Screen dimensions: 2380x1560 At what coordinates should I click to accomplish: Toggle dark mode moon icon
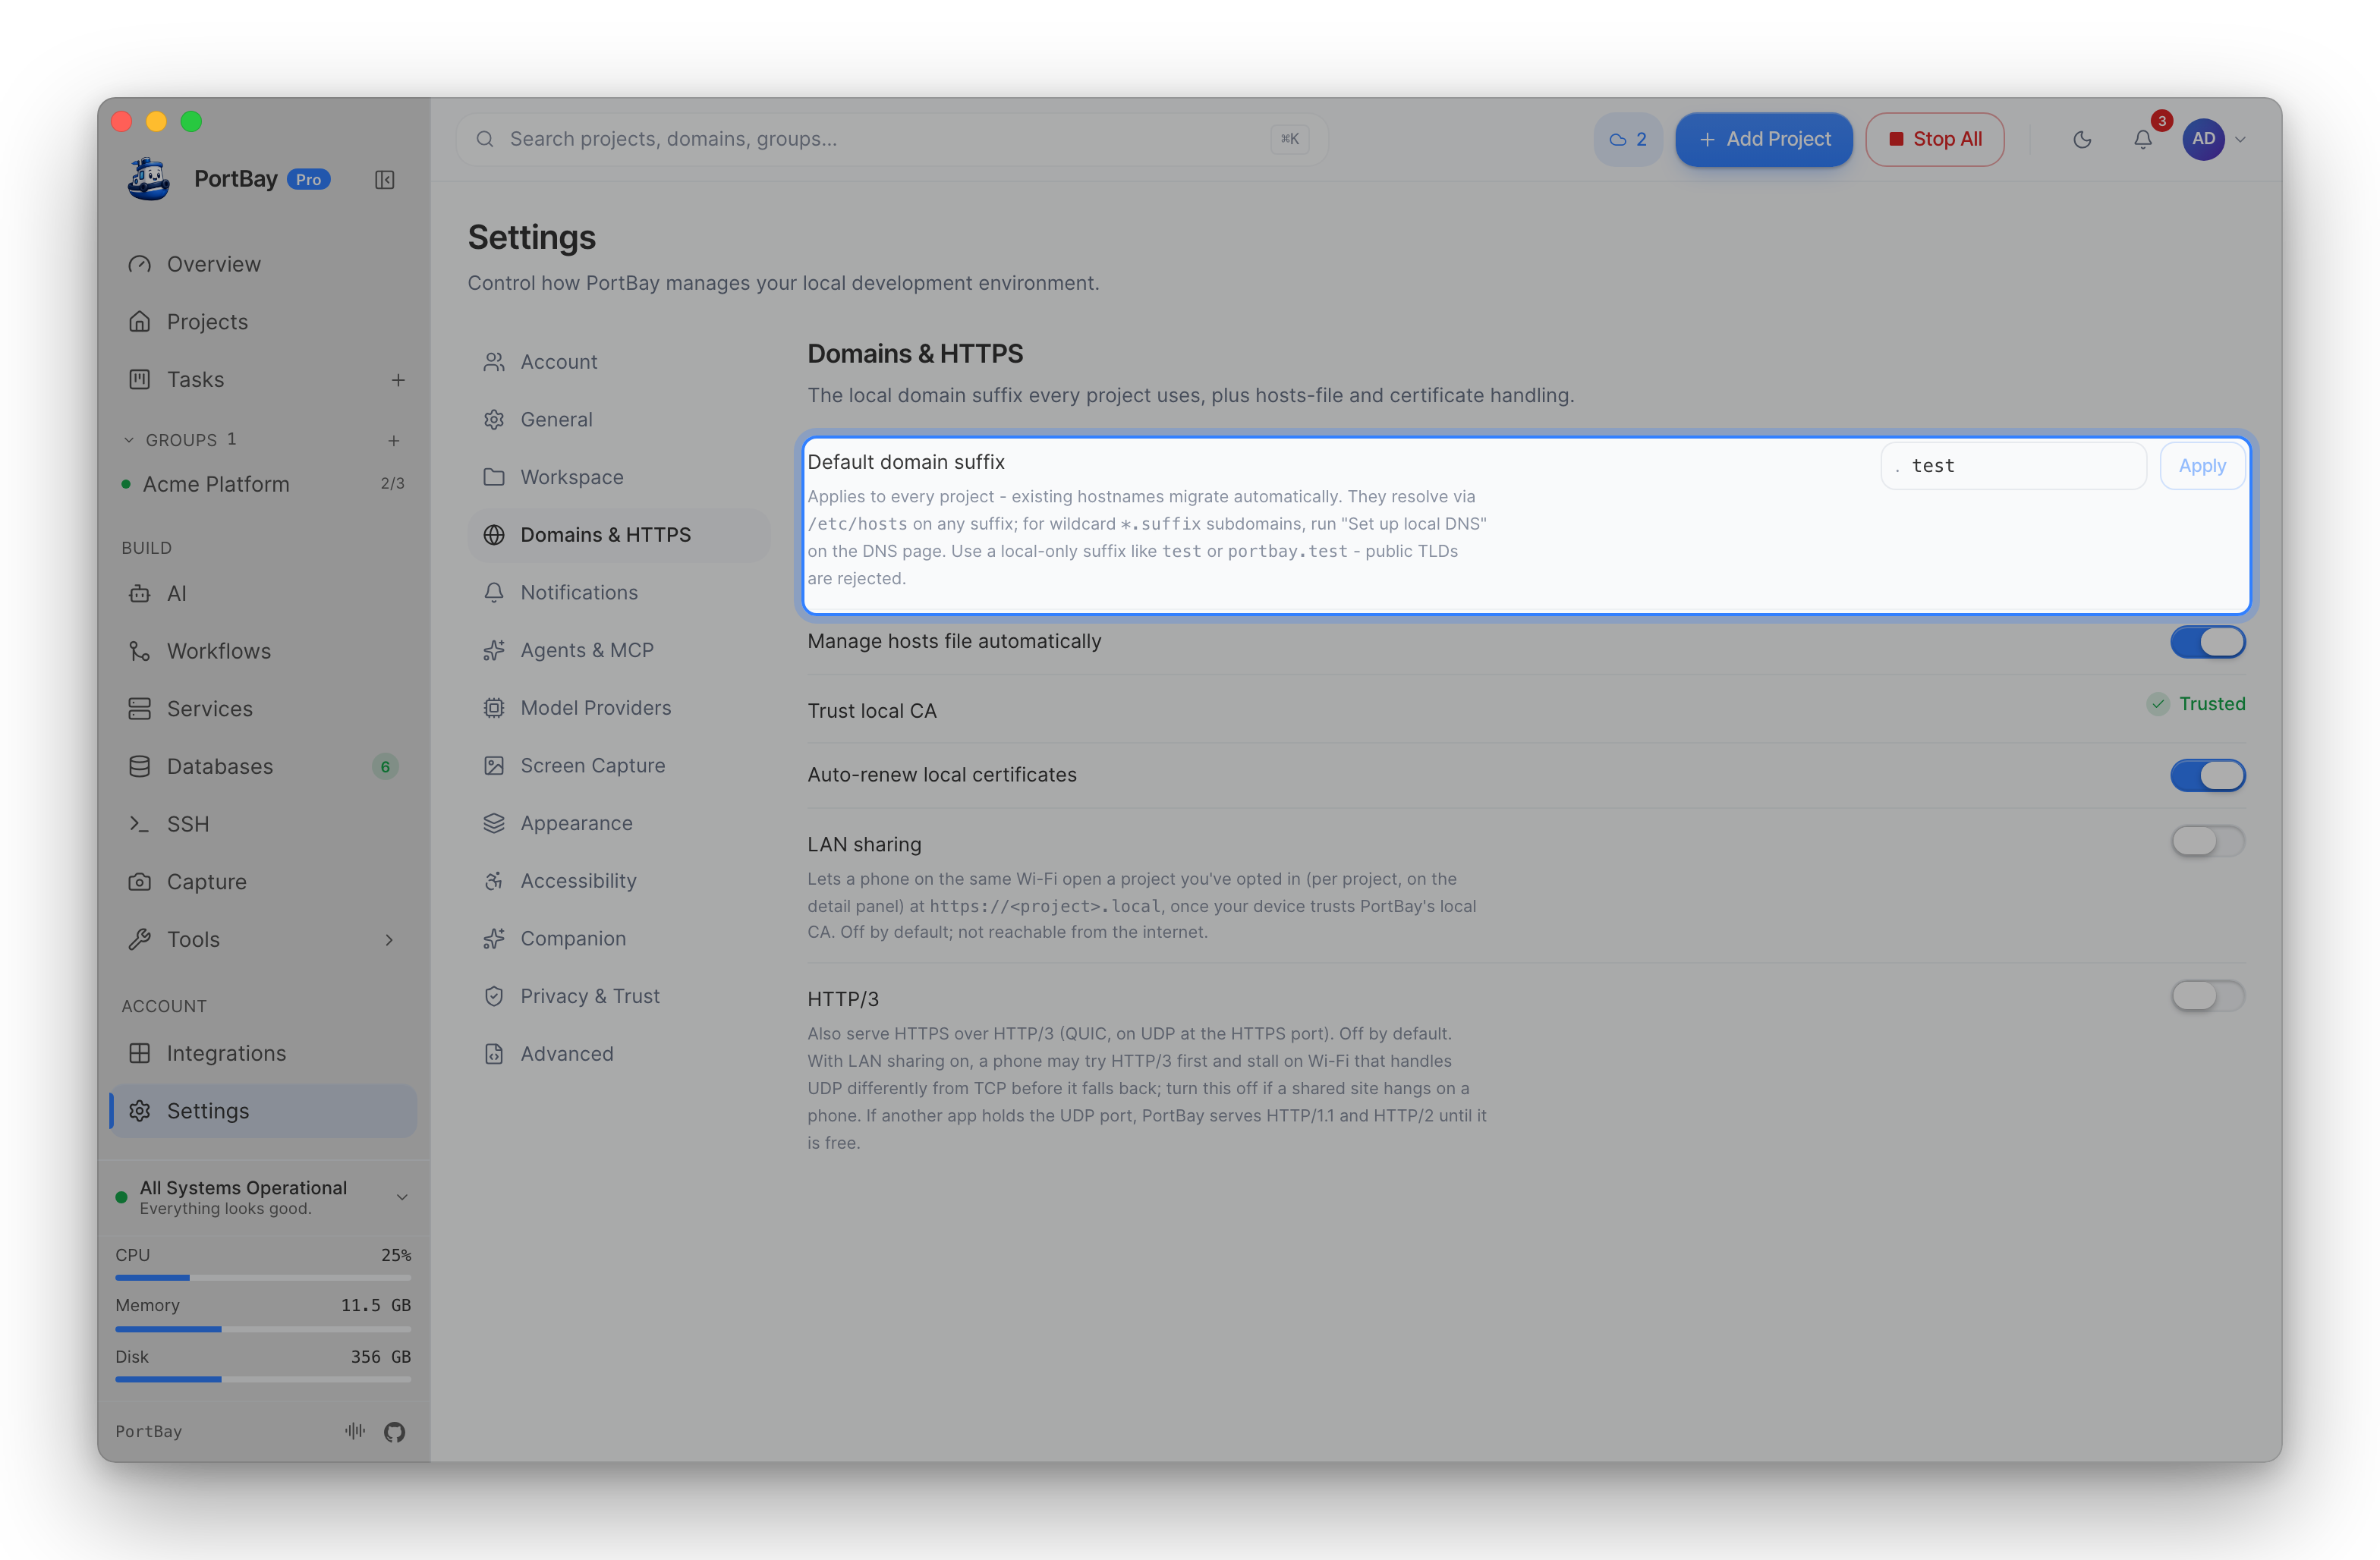pos(2082,139)
